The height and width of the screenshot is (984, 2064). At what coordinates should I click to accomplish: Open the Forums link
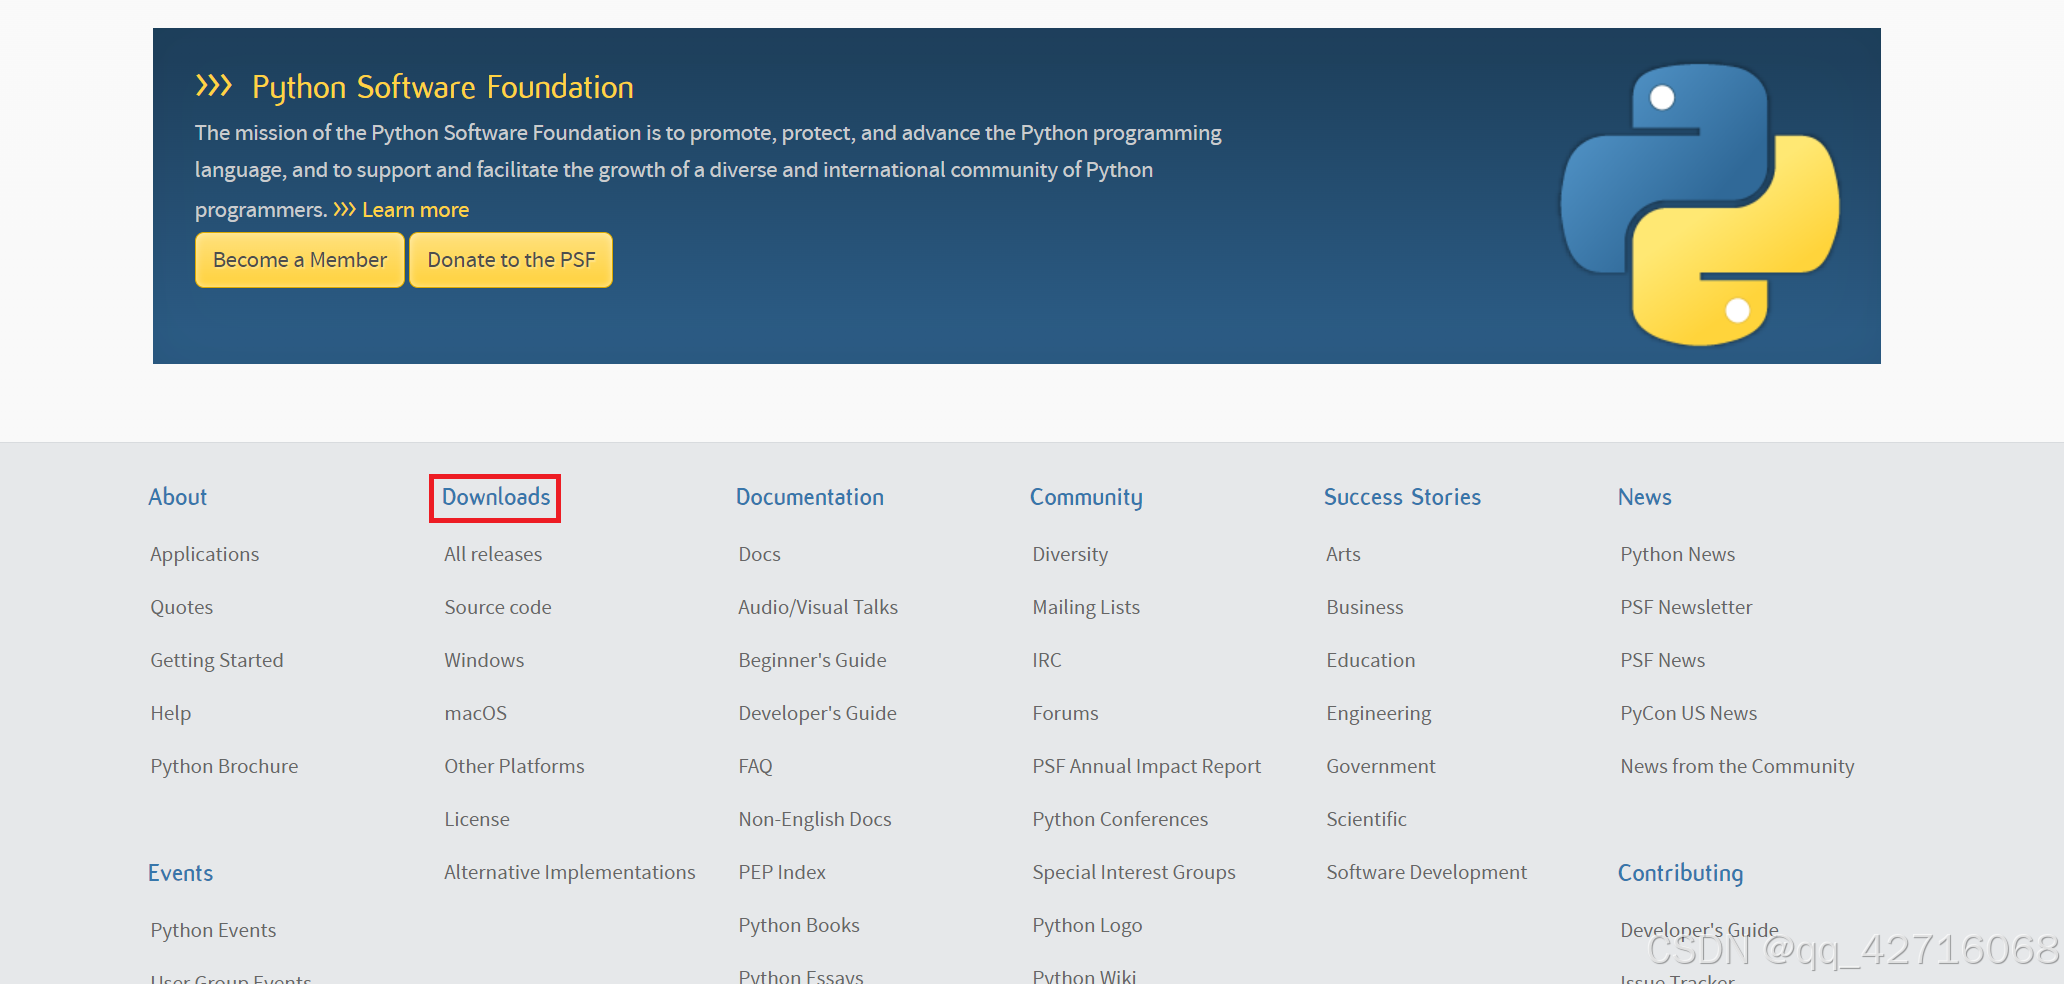[x=1065, y=713]
